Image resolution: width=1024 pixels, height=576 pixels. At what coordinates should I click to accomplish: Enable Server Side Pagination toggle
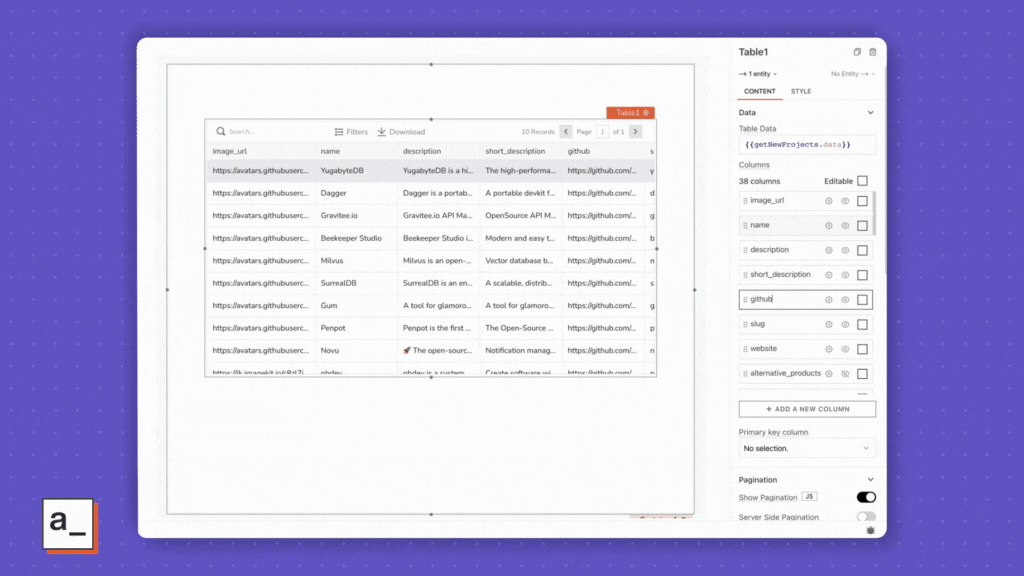[x=866, y=517]
